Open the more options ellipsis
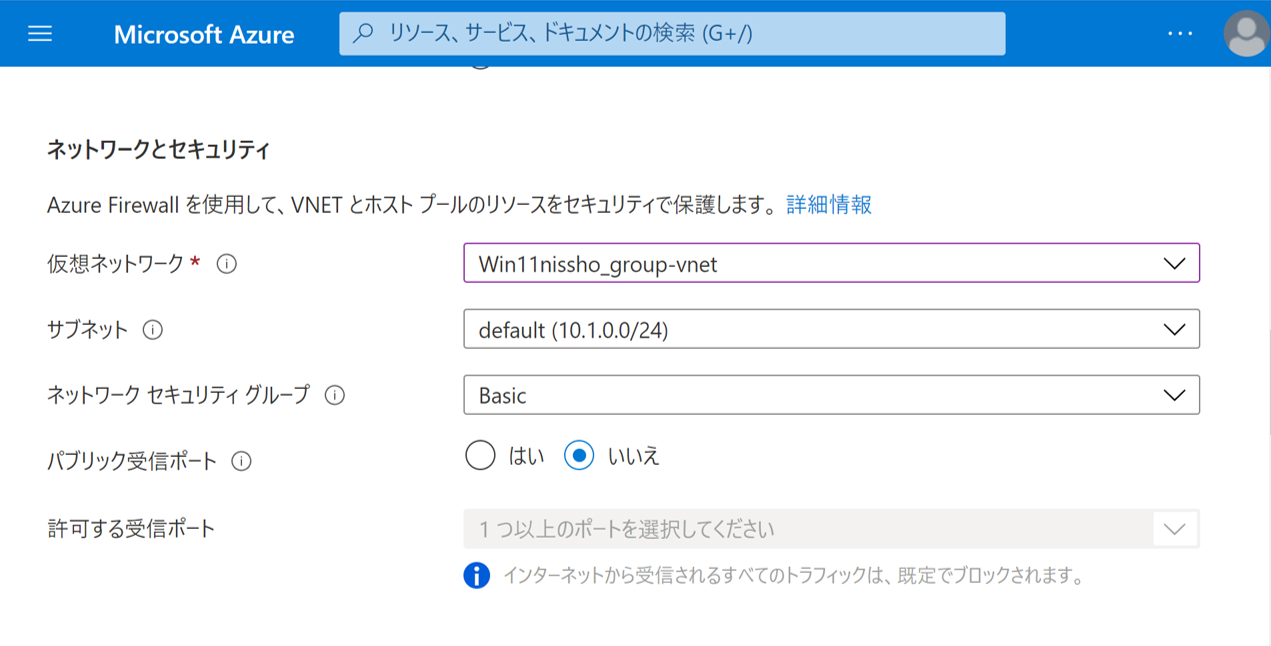Screen dimensions: 1271x646 tap(1180, 33)
